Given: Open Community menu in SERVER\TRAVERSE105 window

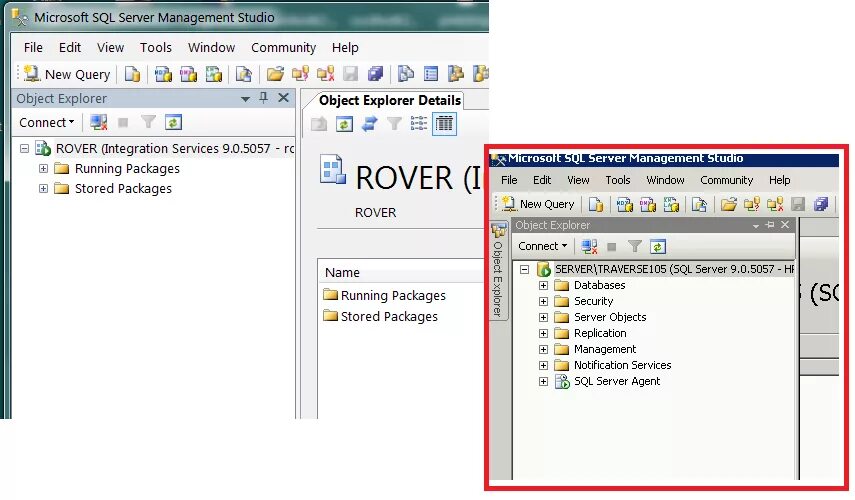Looking at the screenshot, I should click(x=726, y=180).
